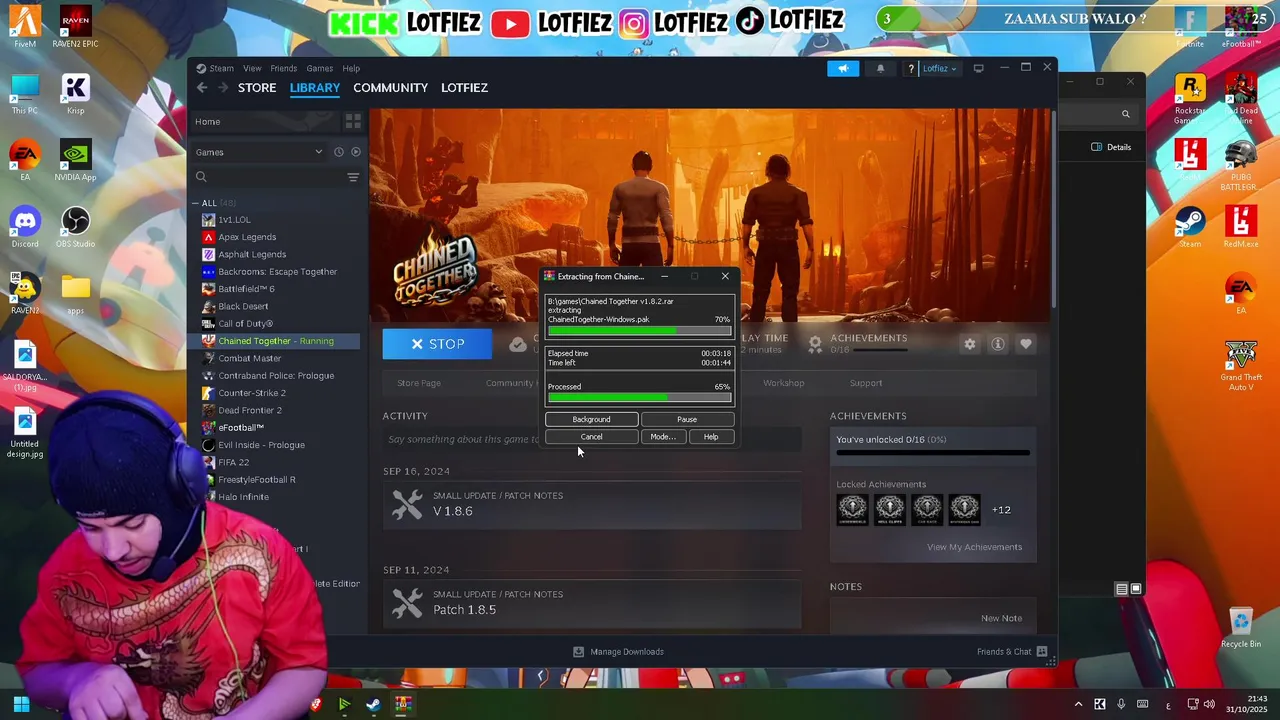Image resolution: width=1280 pixels, height=720 pixels.
Task: Pause the WinRAR extraction
Action: click(x=687, y=419)
